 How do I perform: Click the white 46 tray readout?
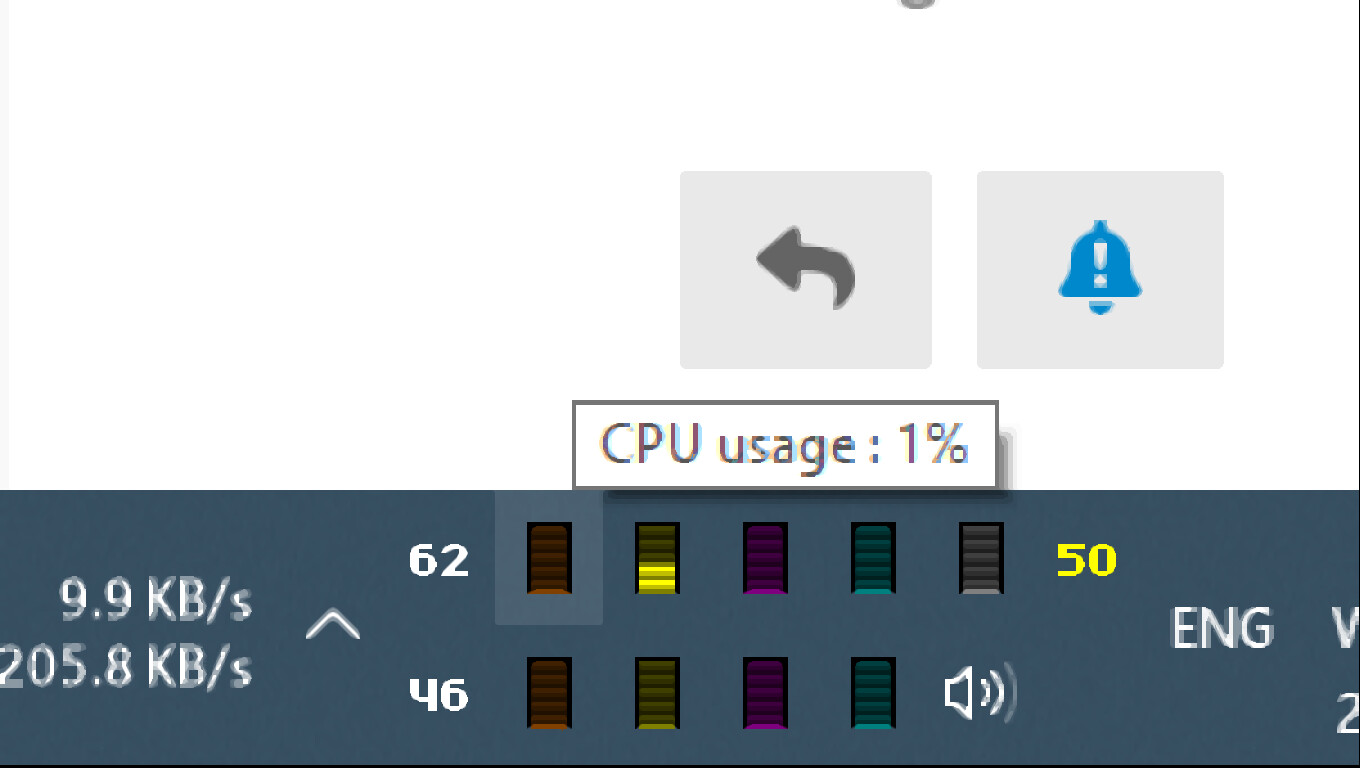pos(439,694)
